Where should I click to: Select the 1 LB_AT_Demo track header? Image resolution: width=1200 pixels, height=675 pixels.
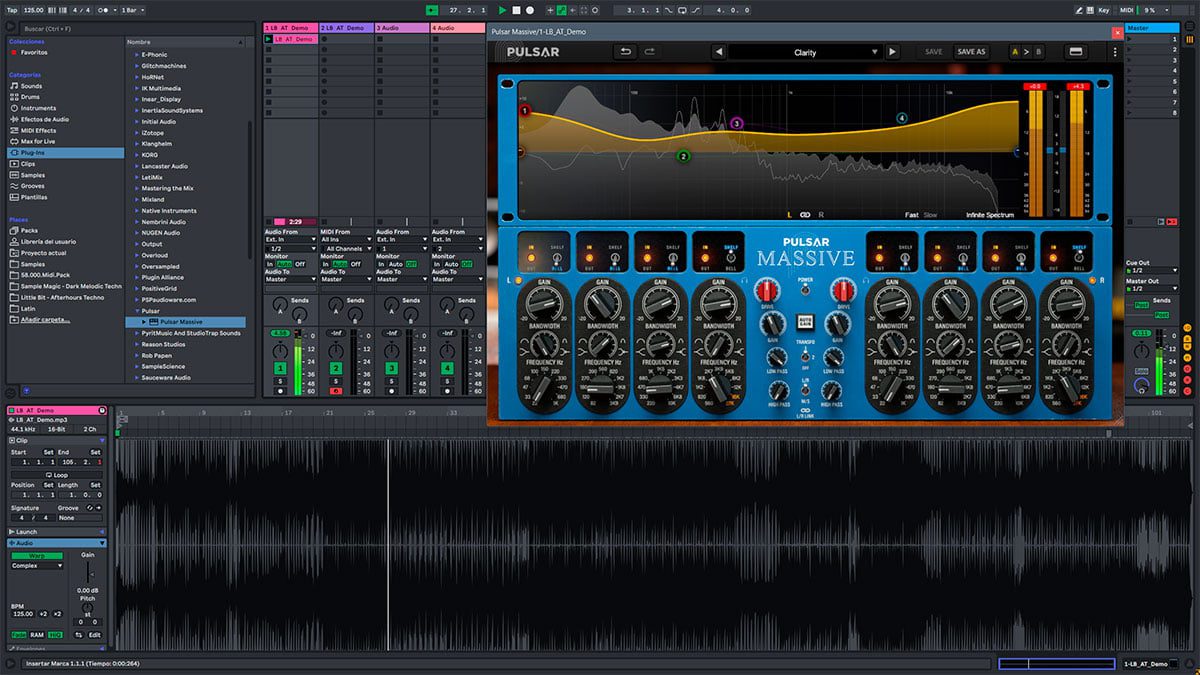(290, 27)
